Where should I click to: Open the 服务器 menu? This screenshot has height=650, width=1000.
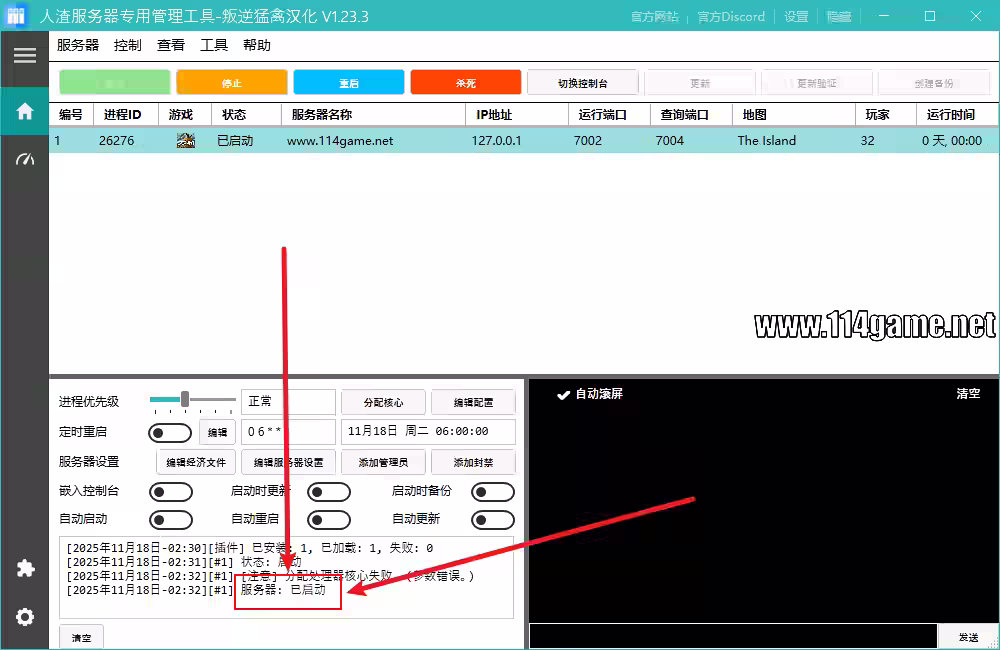coord(77,45)
